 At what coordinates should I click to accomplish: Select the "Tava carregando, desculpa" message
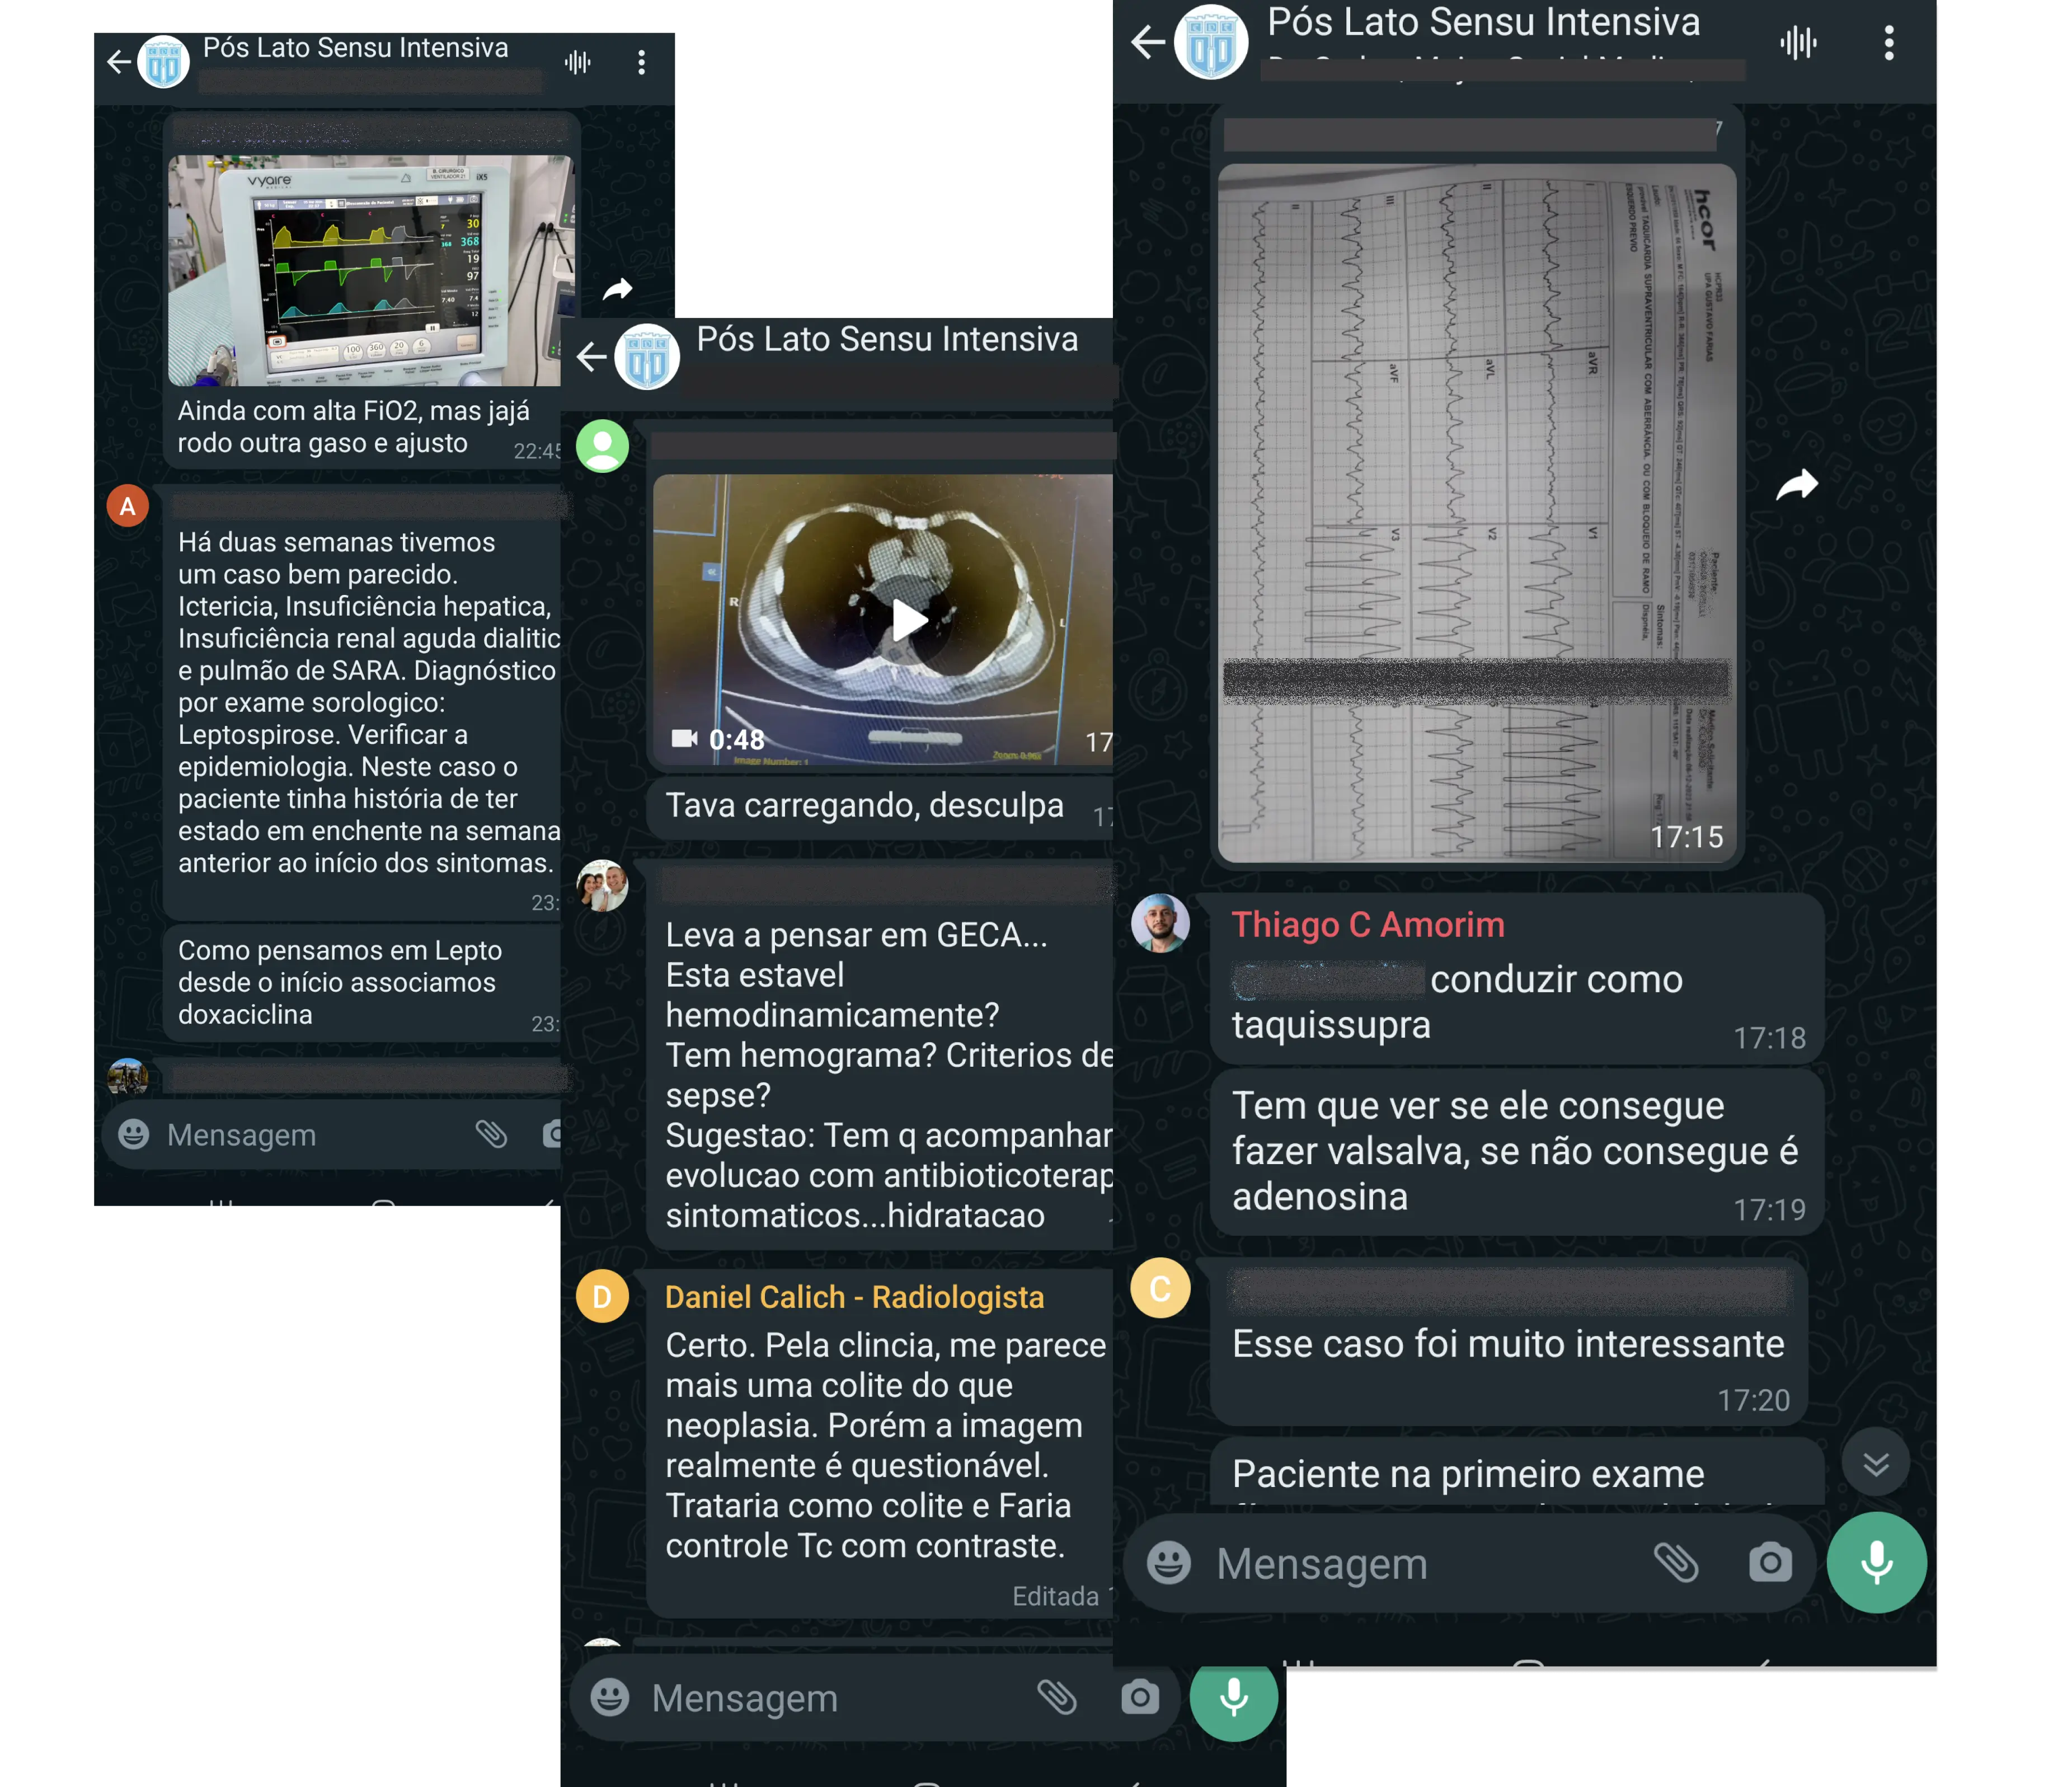880,807
